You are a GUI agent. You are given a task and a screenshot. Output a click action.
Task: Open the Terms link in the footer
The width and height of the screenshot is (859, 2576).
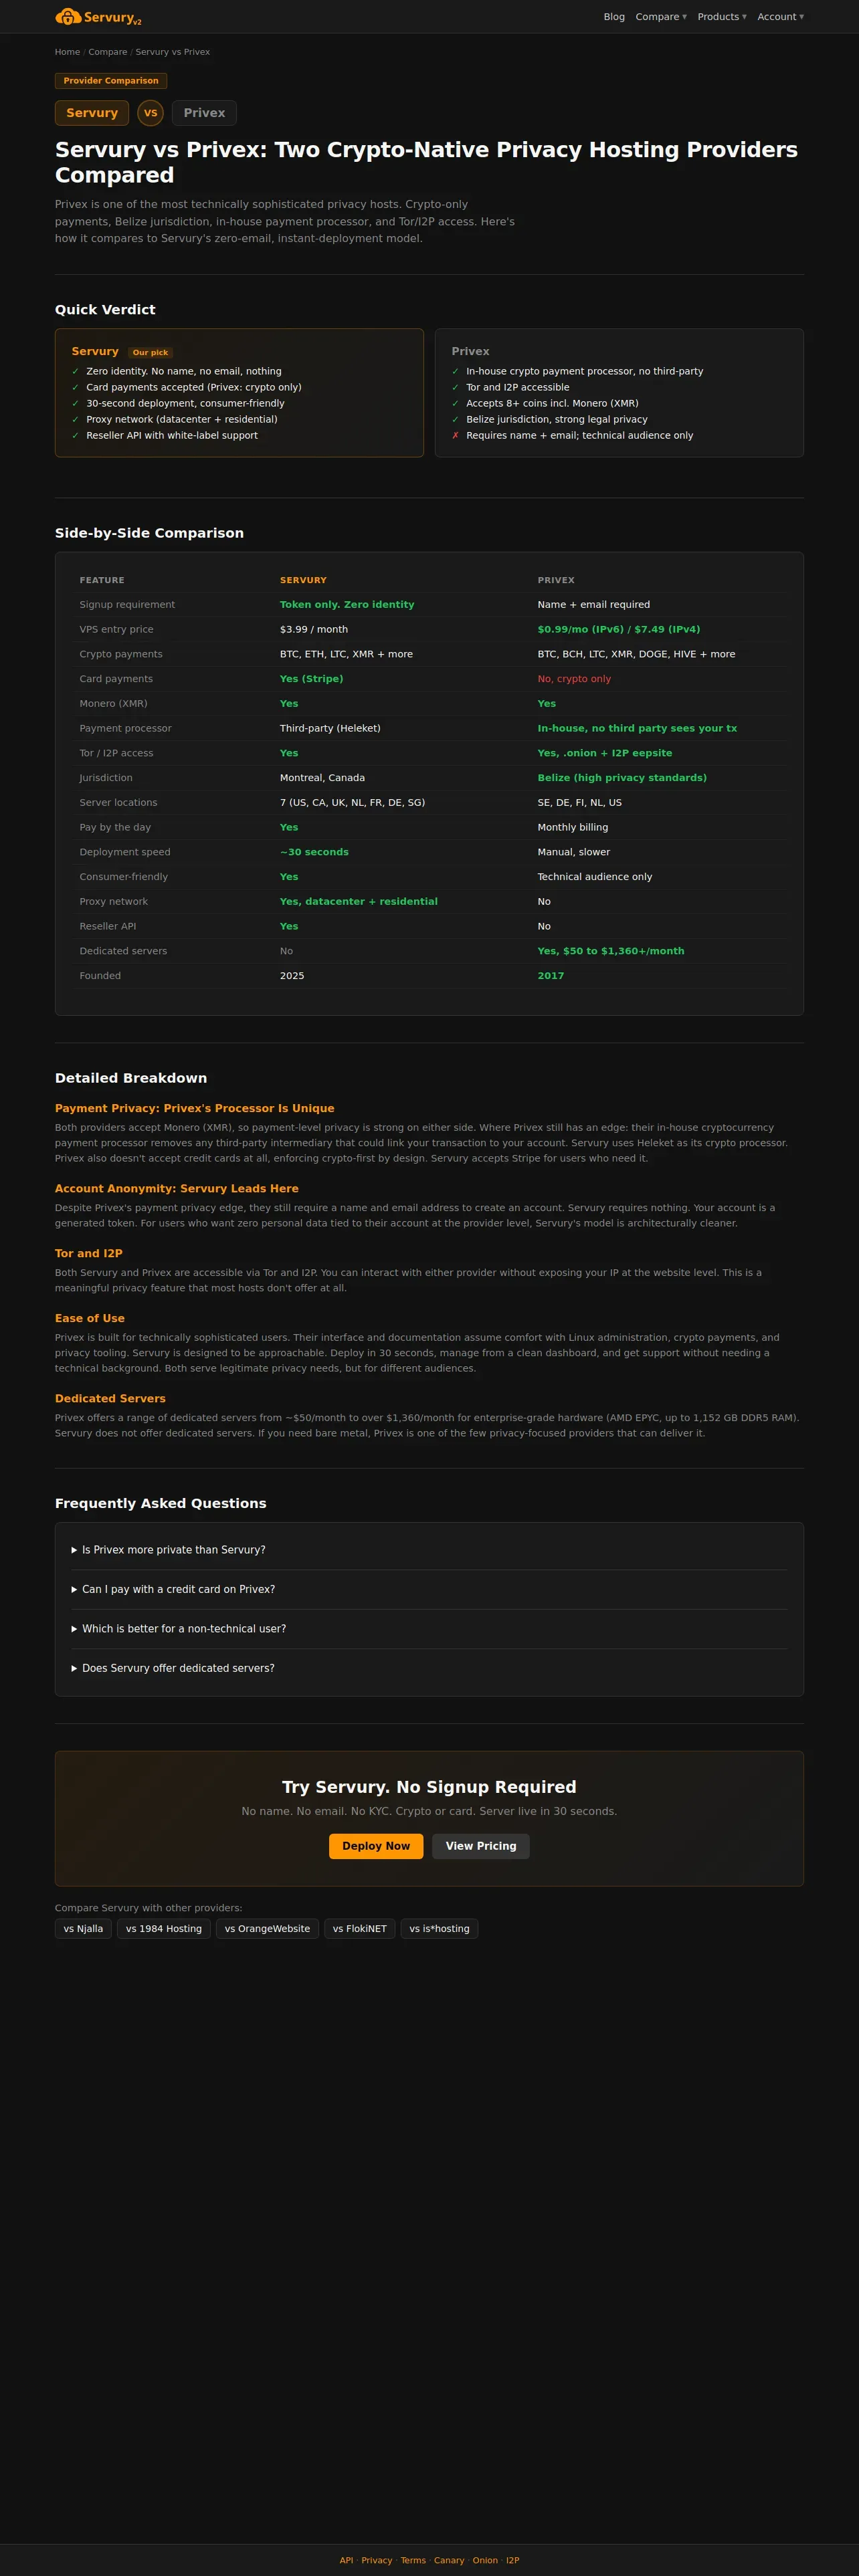[x=413, y=2561]
